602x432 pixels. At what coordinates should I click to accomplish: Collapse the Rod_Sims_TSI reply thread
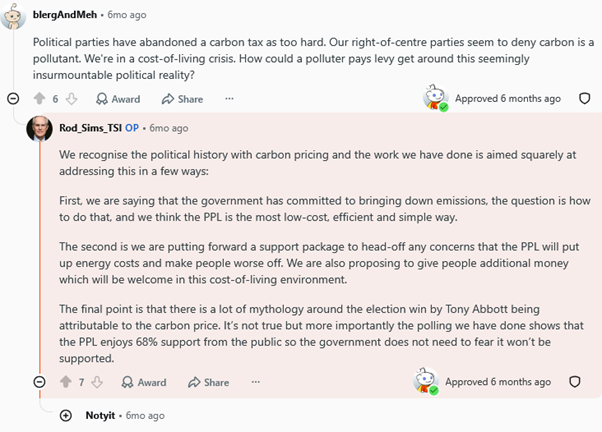tap(39, 382)
